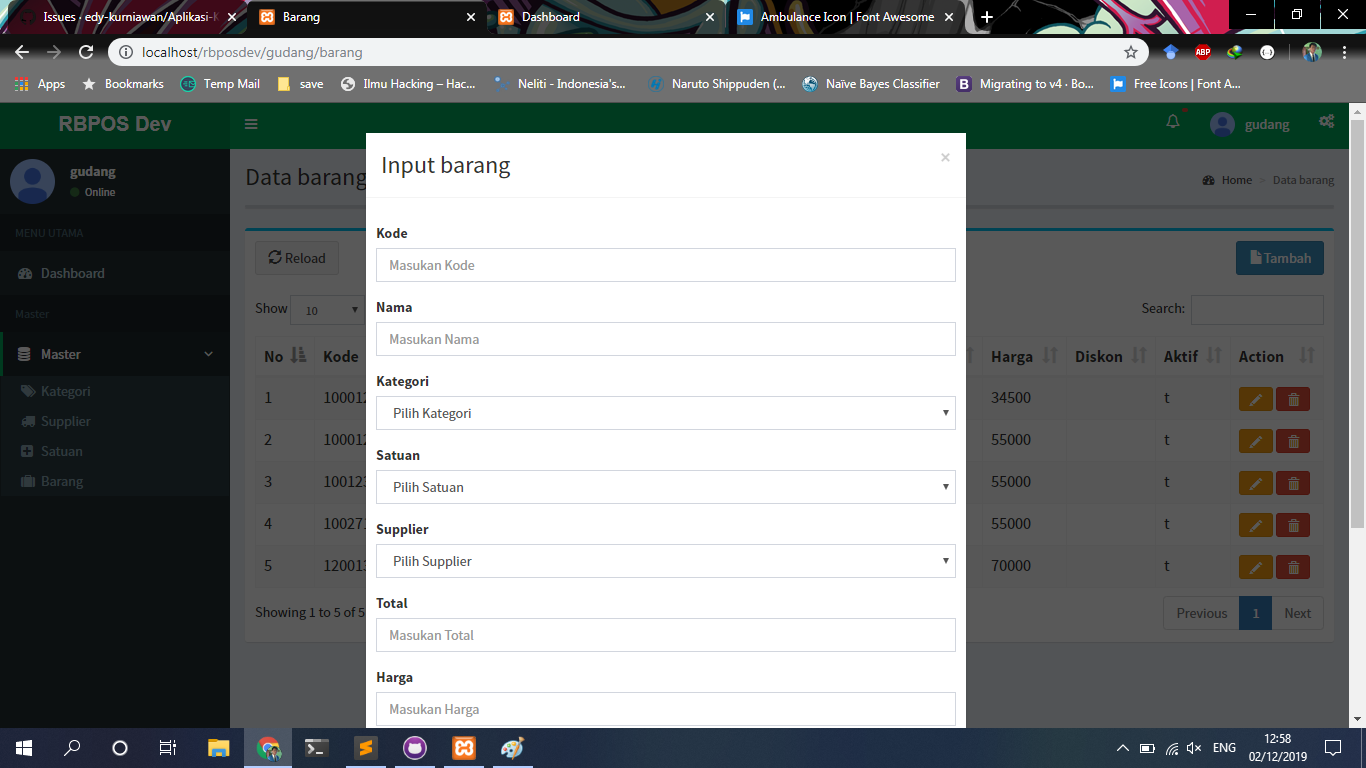
Task: Click the Tambah button
Action: click(x=1279, y=257)
